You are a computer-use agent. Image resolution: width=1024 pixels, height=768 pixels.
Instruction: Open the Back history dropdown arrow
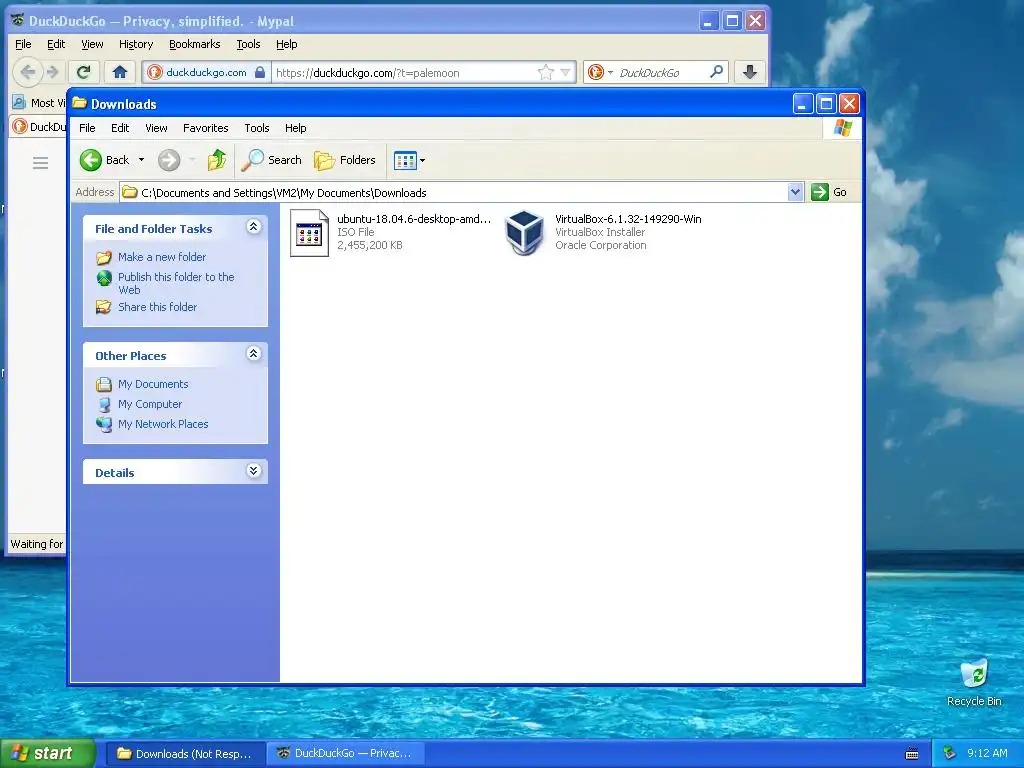pos(141,160)
